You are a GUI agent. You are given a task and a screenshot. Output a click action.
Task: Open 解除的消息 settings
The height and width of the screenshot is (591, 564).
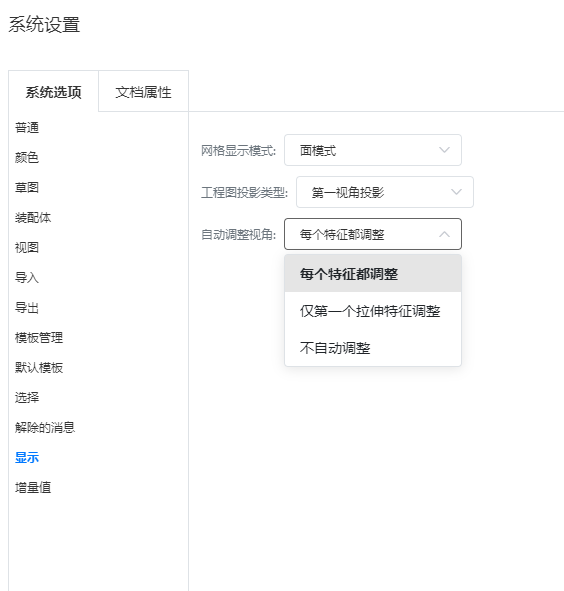point(45,427)
